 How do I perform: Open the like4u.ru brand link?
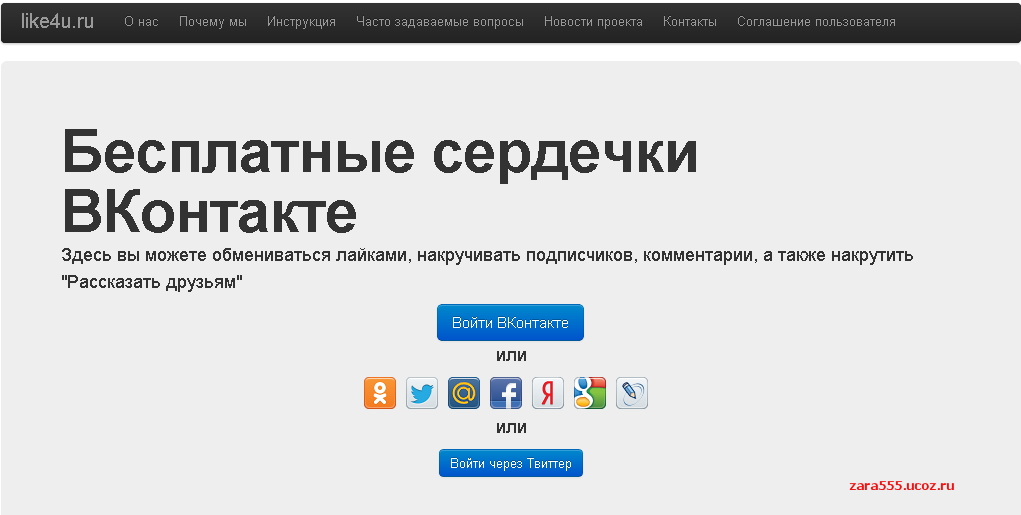pos(57,21)
